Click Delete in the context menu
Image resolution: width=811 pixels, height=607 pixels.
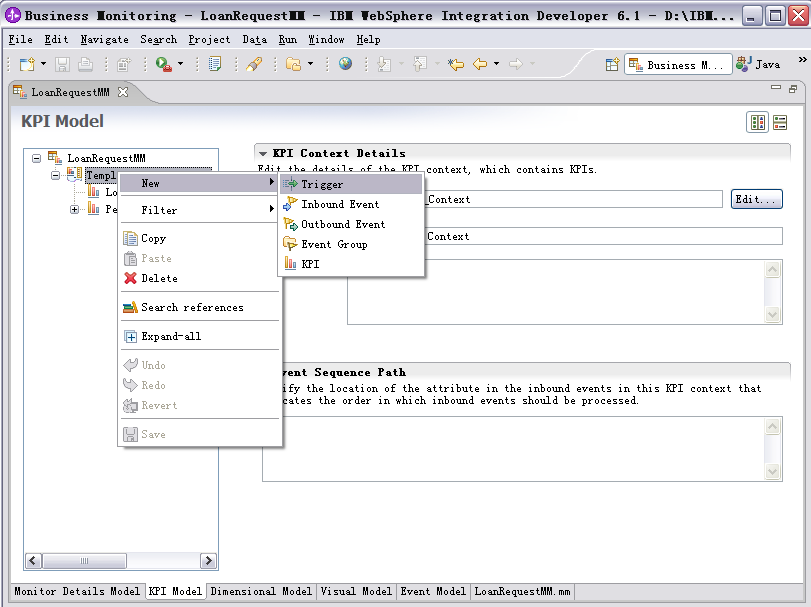tap(199, 278)
